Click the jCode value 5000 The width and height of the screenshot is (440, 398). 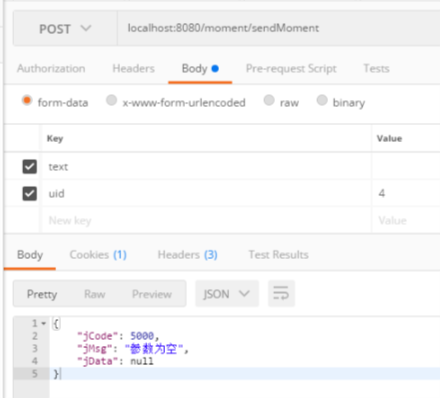click(142, 336)
